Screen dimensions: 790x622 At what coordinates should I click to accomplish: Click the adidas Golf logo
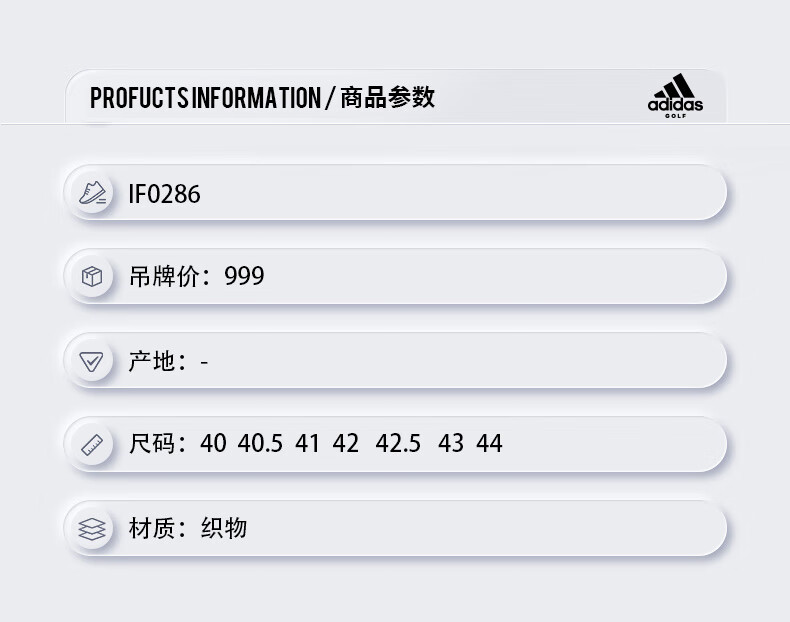[x=675, y=96]
